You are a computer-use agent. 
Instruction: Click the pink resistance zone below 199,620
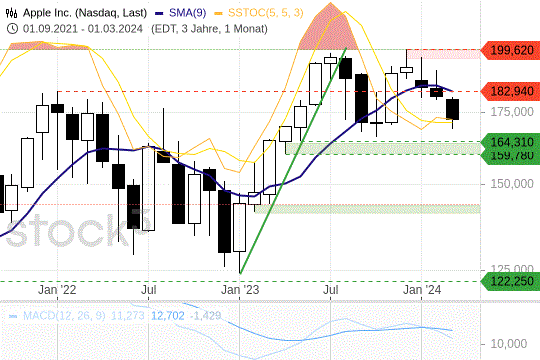coord(444,54)
